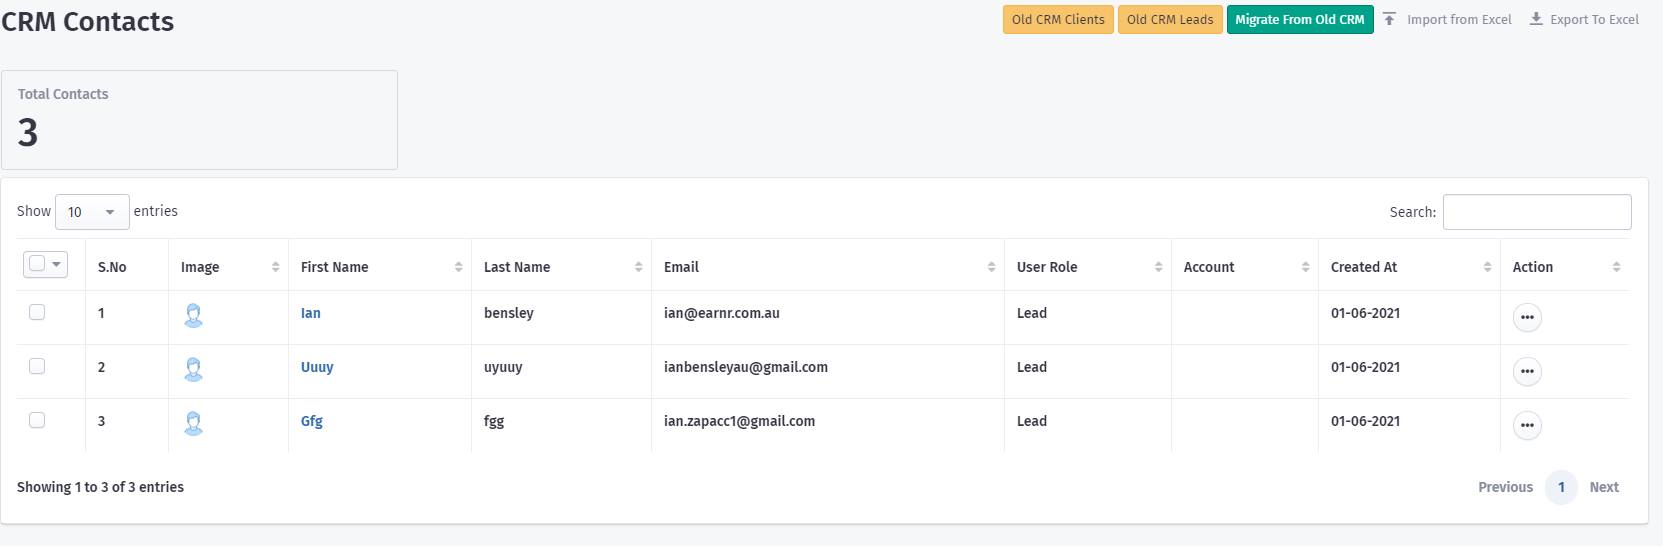Click Created At date in Ian's row
The image size is (1663, 546).
click(x=1365, y=313)
